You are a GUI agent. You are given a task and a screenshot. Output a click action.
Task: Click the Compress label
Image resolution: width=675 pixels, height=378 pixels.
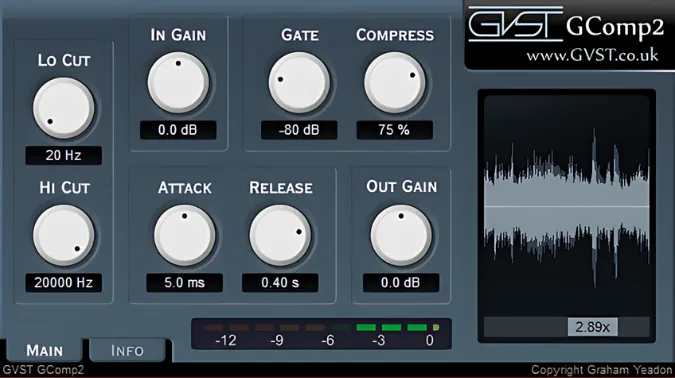click(395, 35)
